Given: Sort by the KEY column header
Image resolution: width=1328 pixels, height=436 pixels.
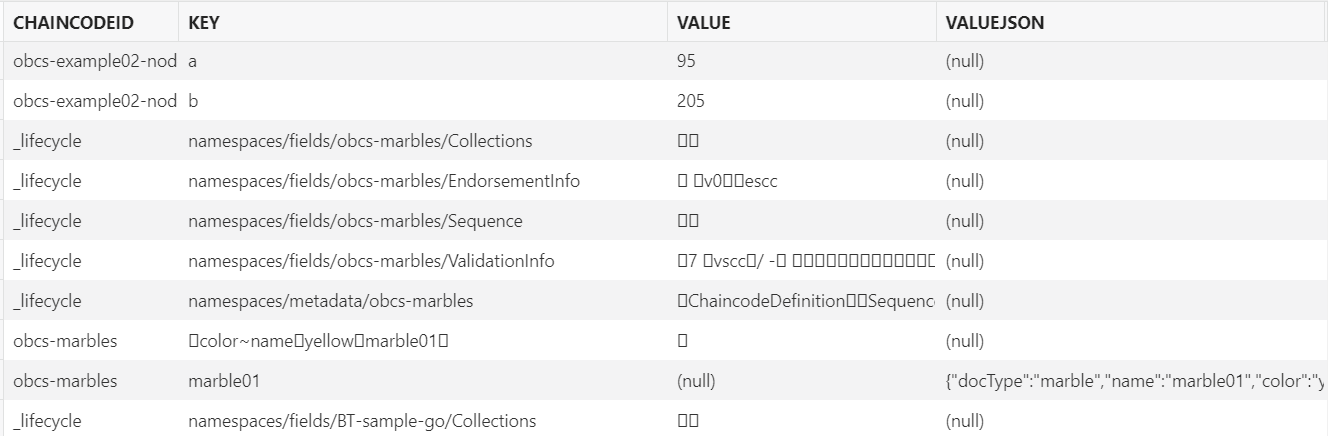Looking at the screenshot, I should point(204,23).
